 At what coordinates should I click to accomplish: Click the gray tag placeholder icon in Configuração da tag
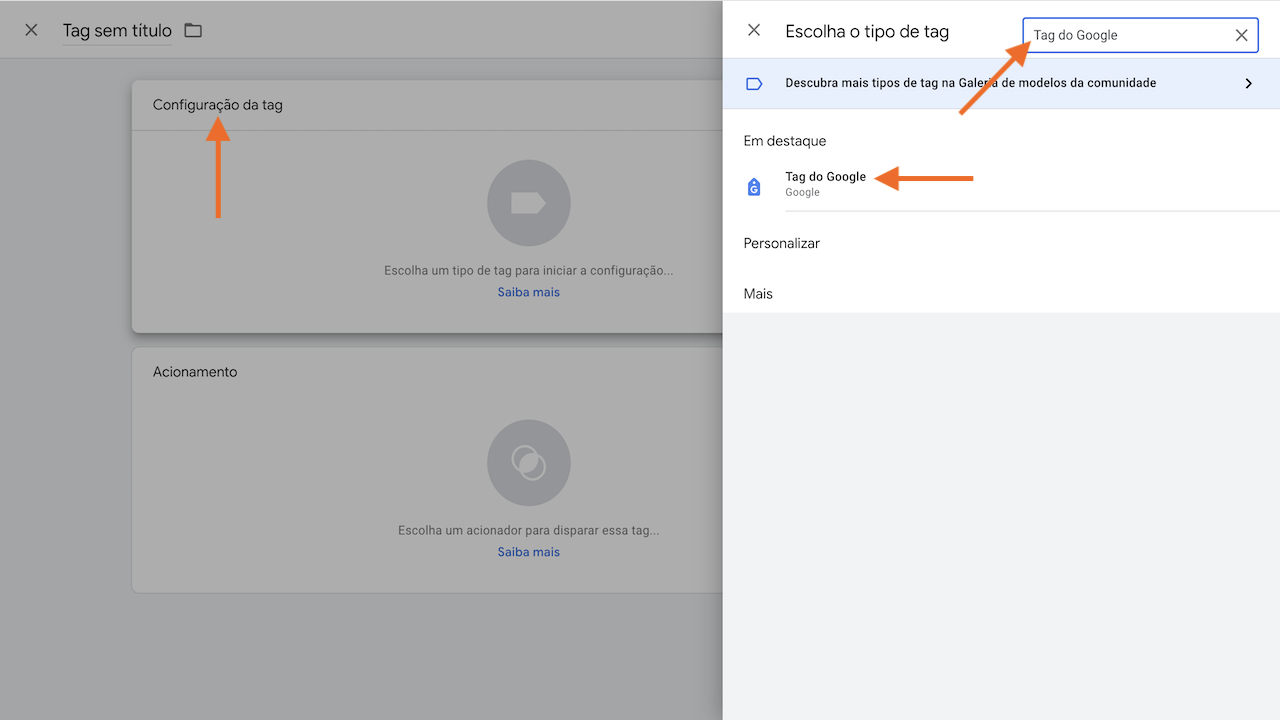pyautogui.click(x=528, y=202)
